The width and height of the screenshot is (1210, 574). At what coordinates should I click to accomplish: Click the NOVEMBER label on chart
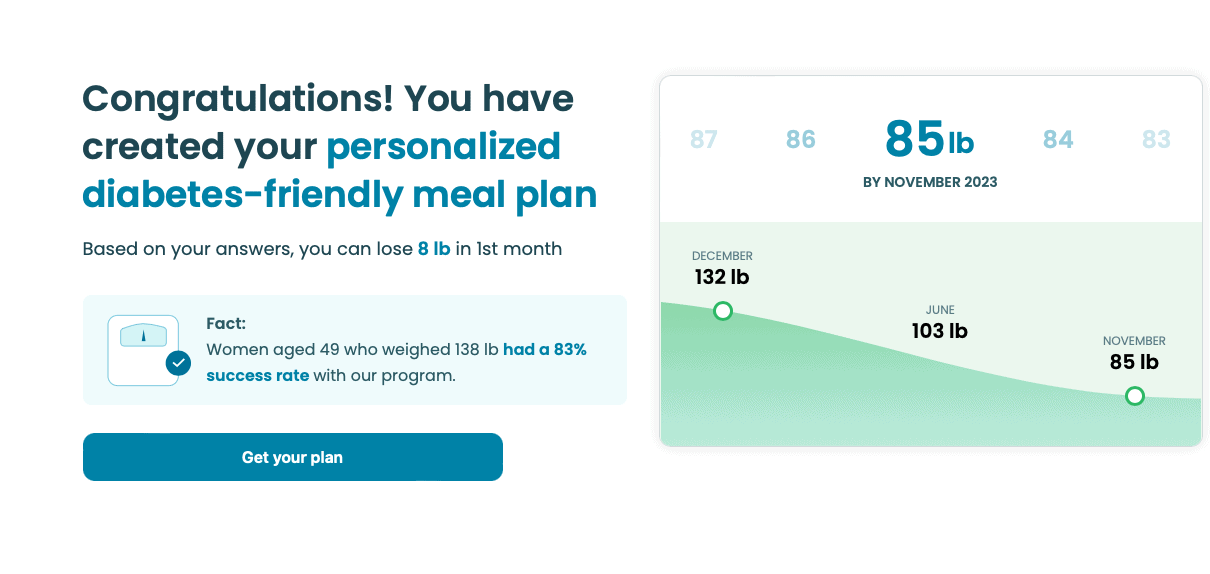pyautogui.click(x=1134, y=341)
